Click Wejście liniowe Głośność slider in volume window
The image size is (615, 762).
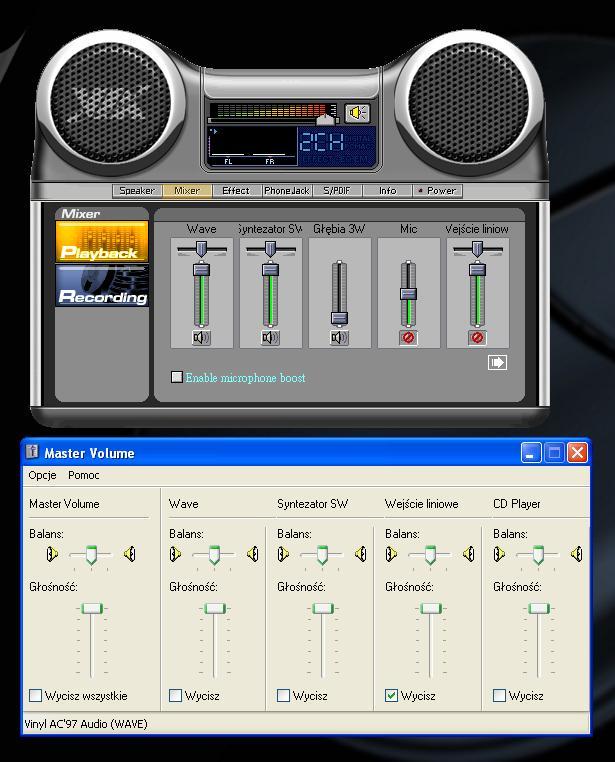tap(430, 608)
